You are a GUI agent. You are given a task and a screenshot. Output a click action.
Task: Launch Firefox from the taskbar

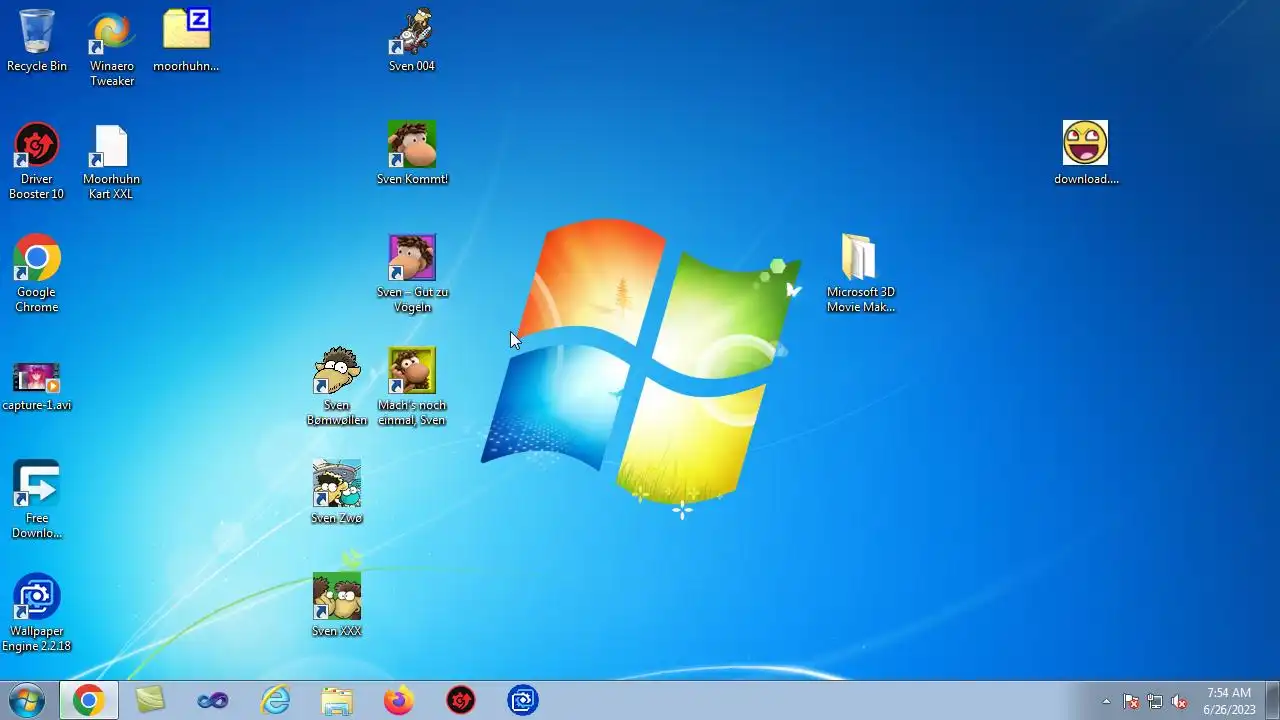399,700
